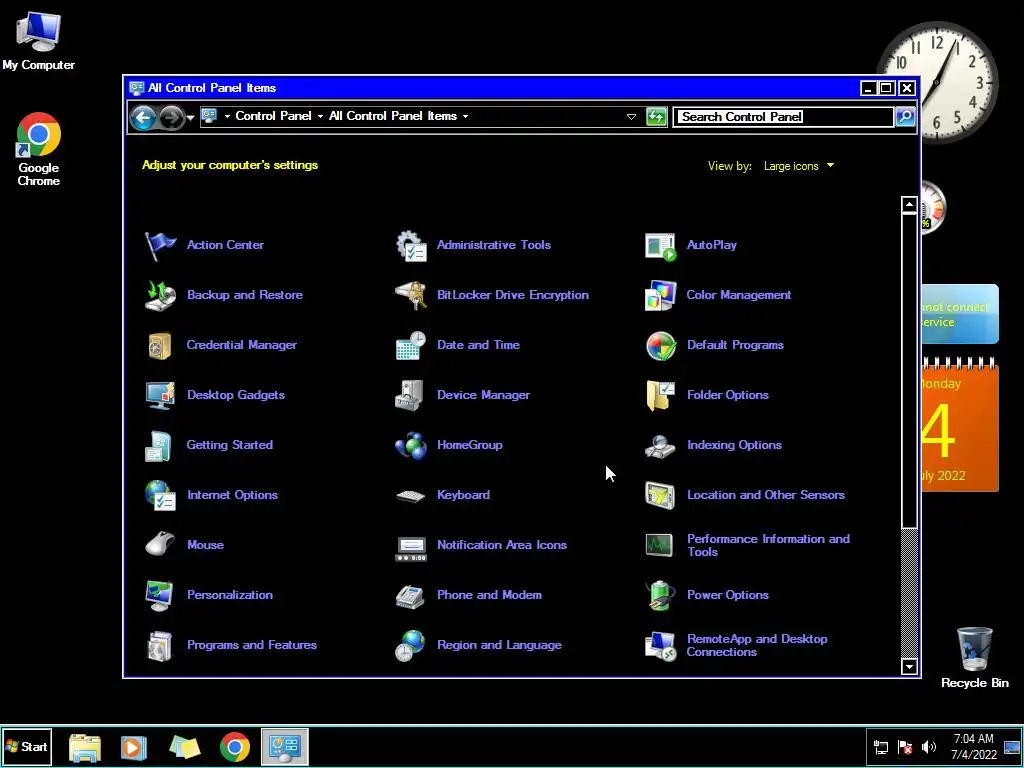
Task: Click the RemoteApp and Desktop Connections icon
Action: click(x=660, y=645)
